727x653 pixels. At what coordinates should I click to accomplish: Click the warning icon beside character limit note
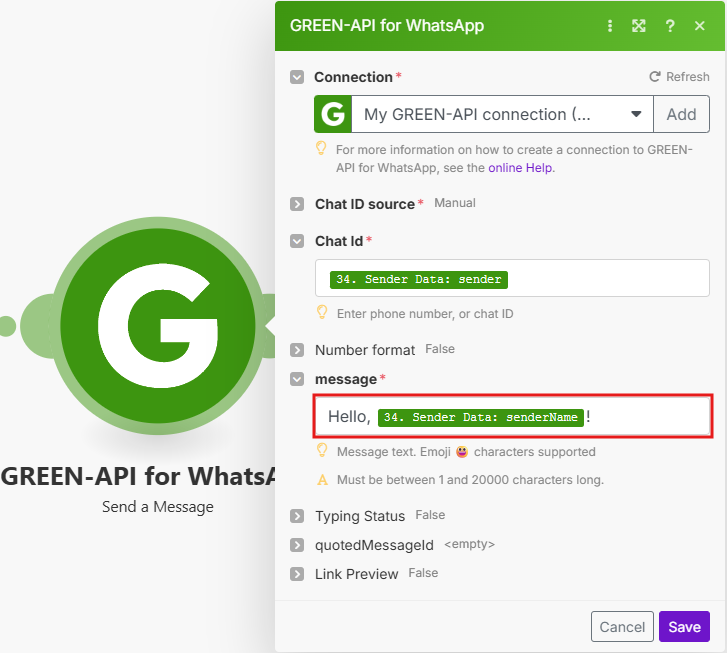(x=322, y=479)
